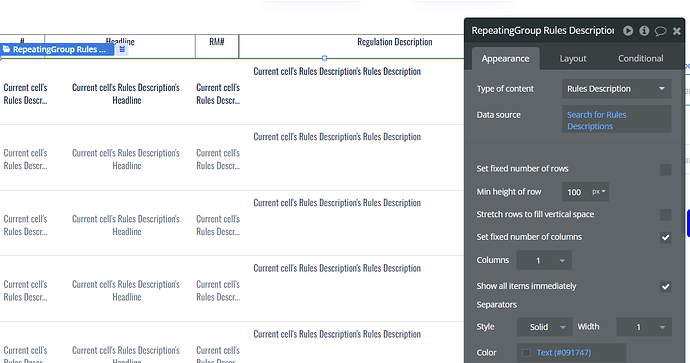
Task: Edit the Min height of row value
Action: point(574,192)
